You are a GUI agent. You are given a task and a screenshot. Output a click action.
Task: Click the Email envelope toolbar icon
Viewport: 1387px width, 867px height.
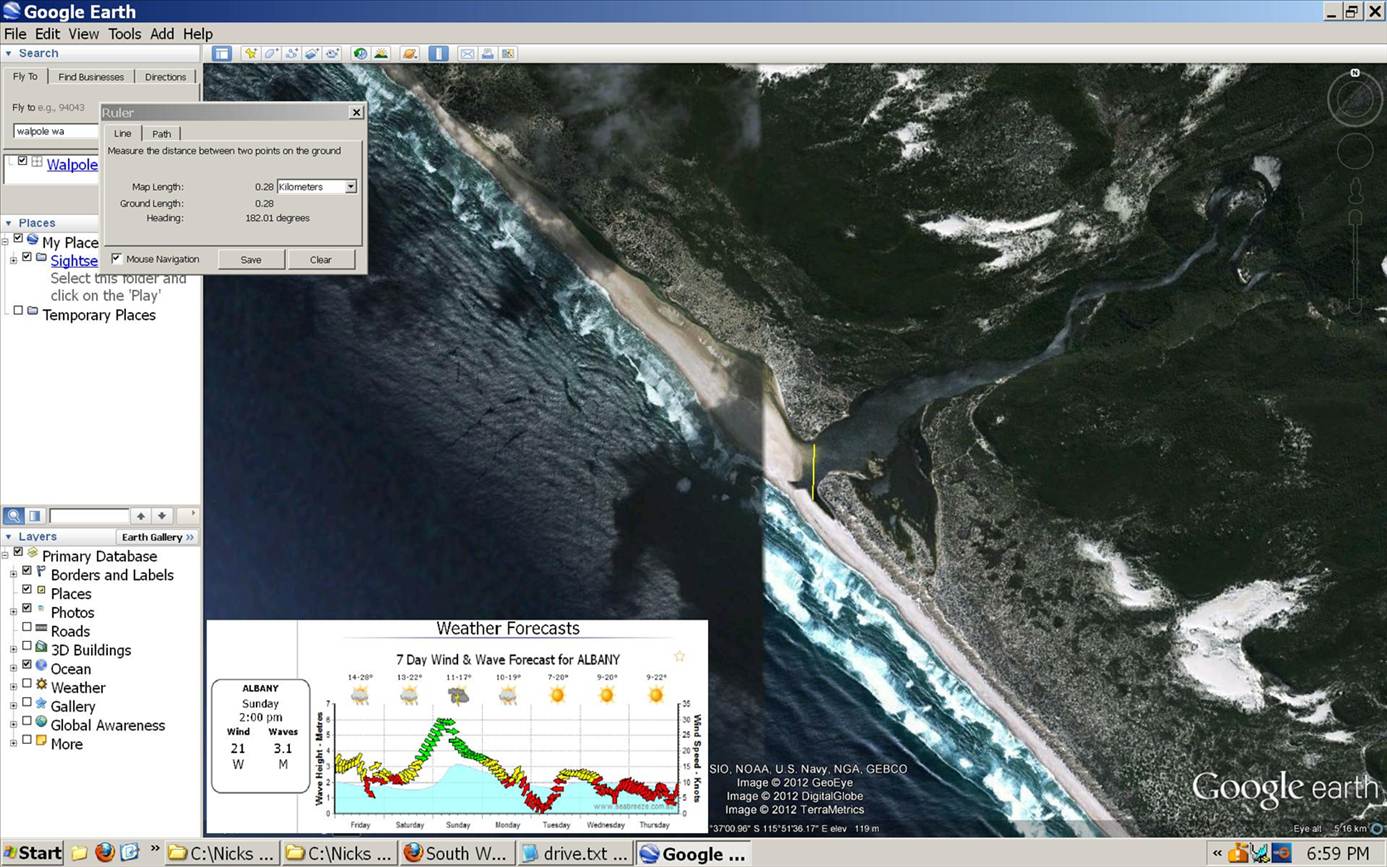click(467, 54)
